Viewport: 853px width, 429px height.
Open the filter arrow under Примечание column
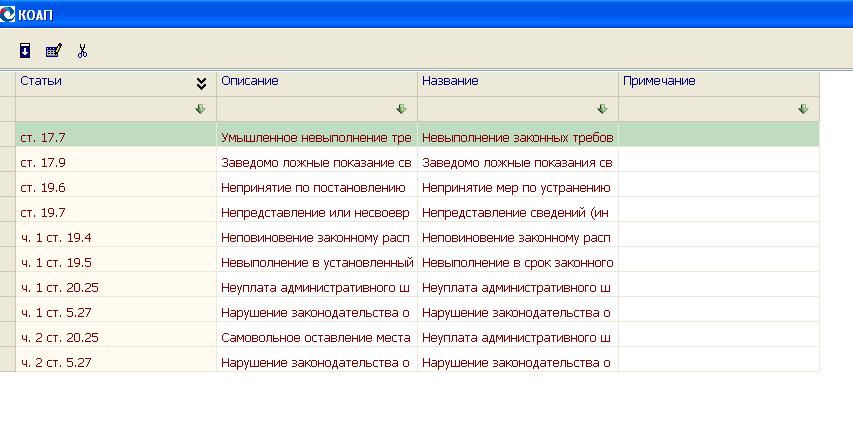coord(803,109)
